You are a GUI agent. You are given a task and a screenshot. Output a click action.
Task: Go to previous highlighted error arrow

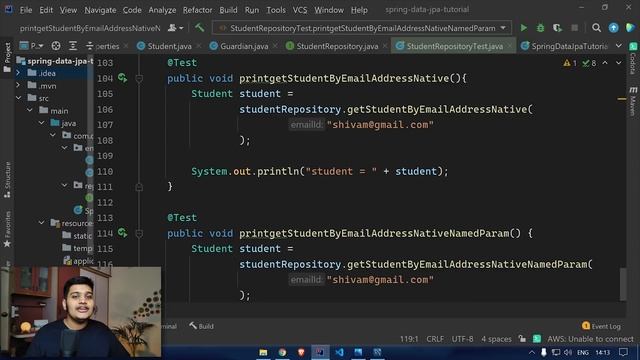[605, 63]
